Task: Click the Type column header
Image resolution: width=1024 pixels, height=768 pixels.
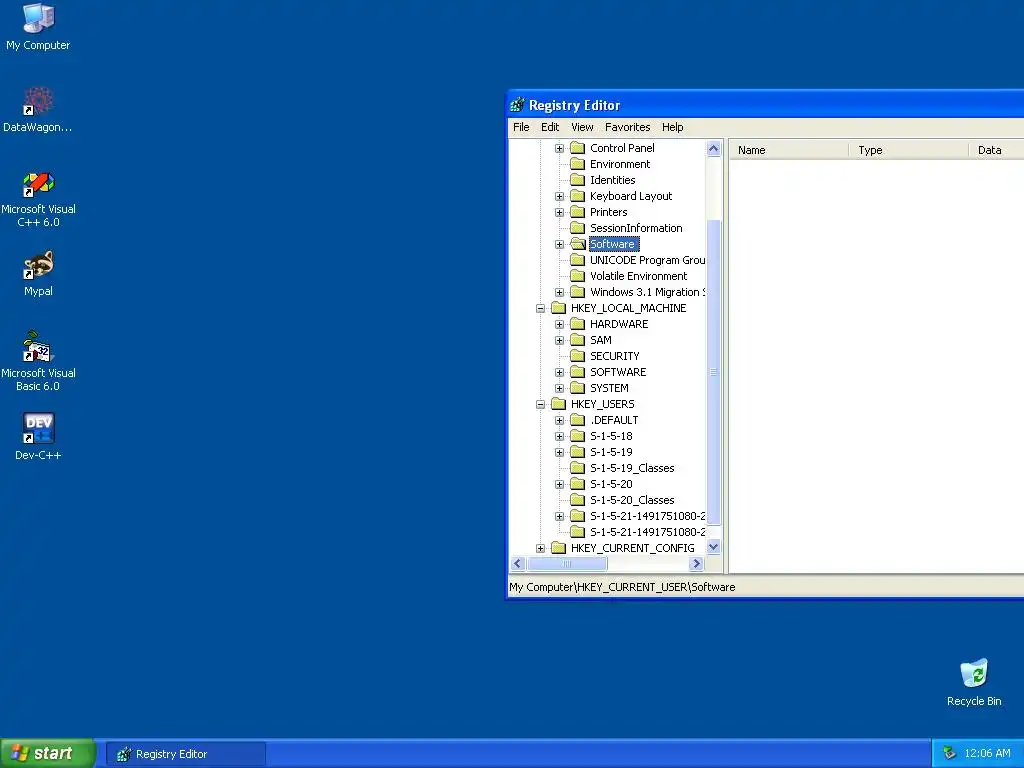Action: click(909, 150)
